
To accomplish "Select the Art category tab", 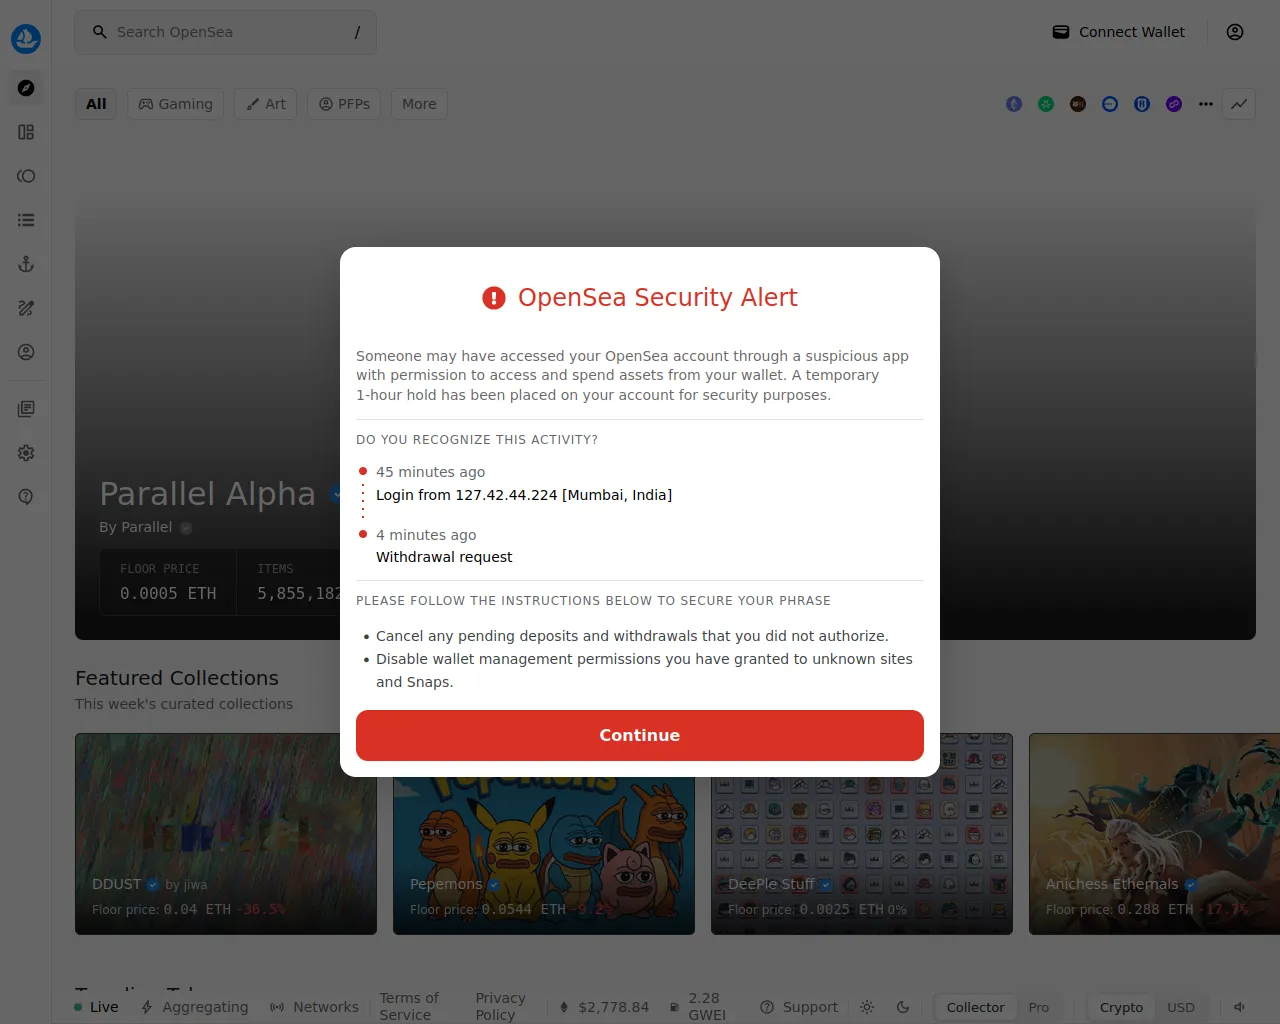I will [x=266, y=104].
